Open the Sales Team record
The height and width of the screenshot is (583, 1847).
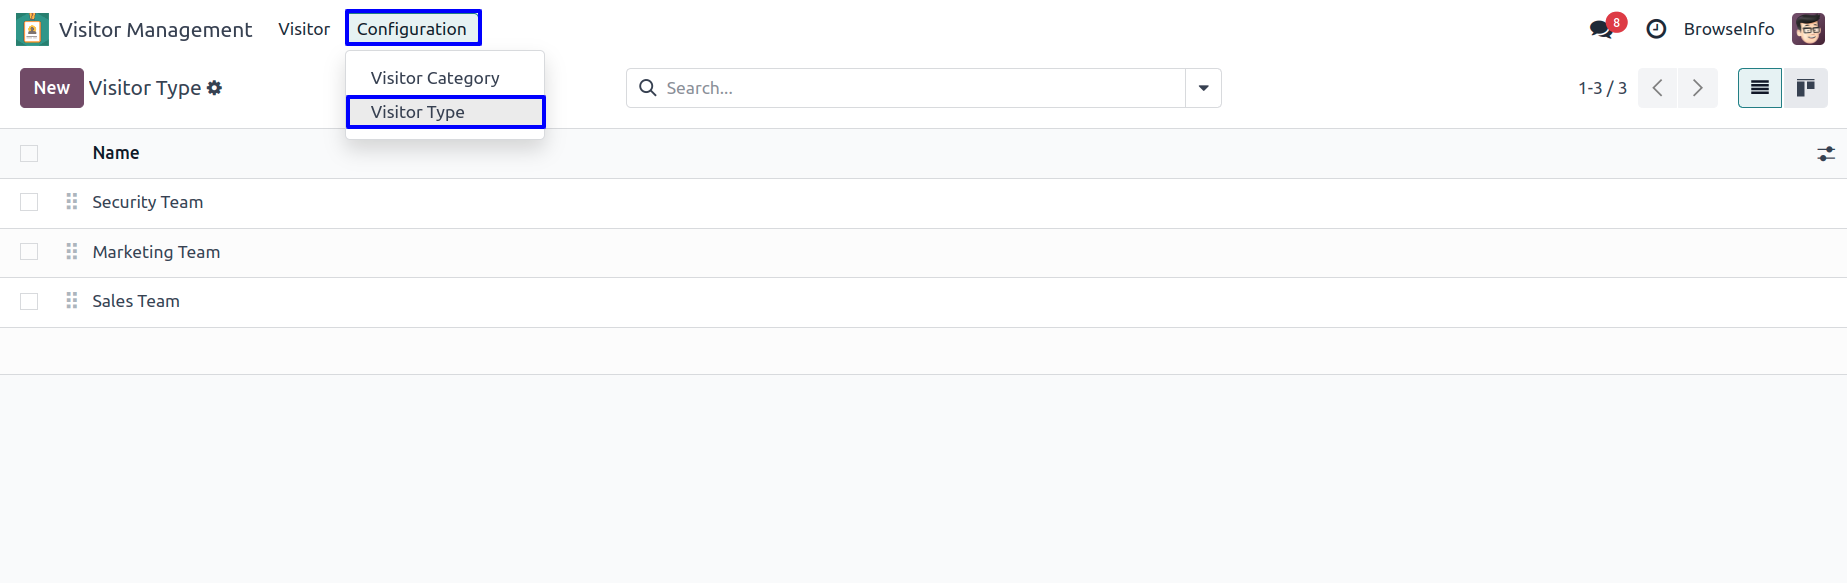pos(136,301)
